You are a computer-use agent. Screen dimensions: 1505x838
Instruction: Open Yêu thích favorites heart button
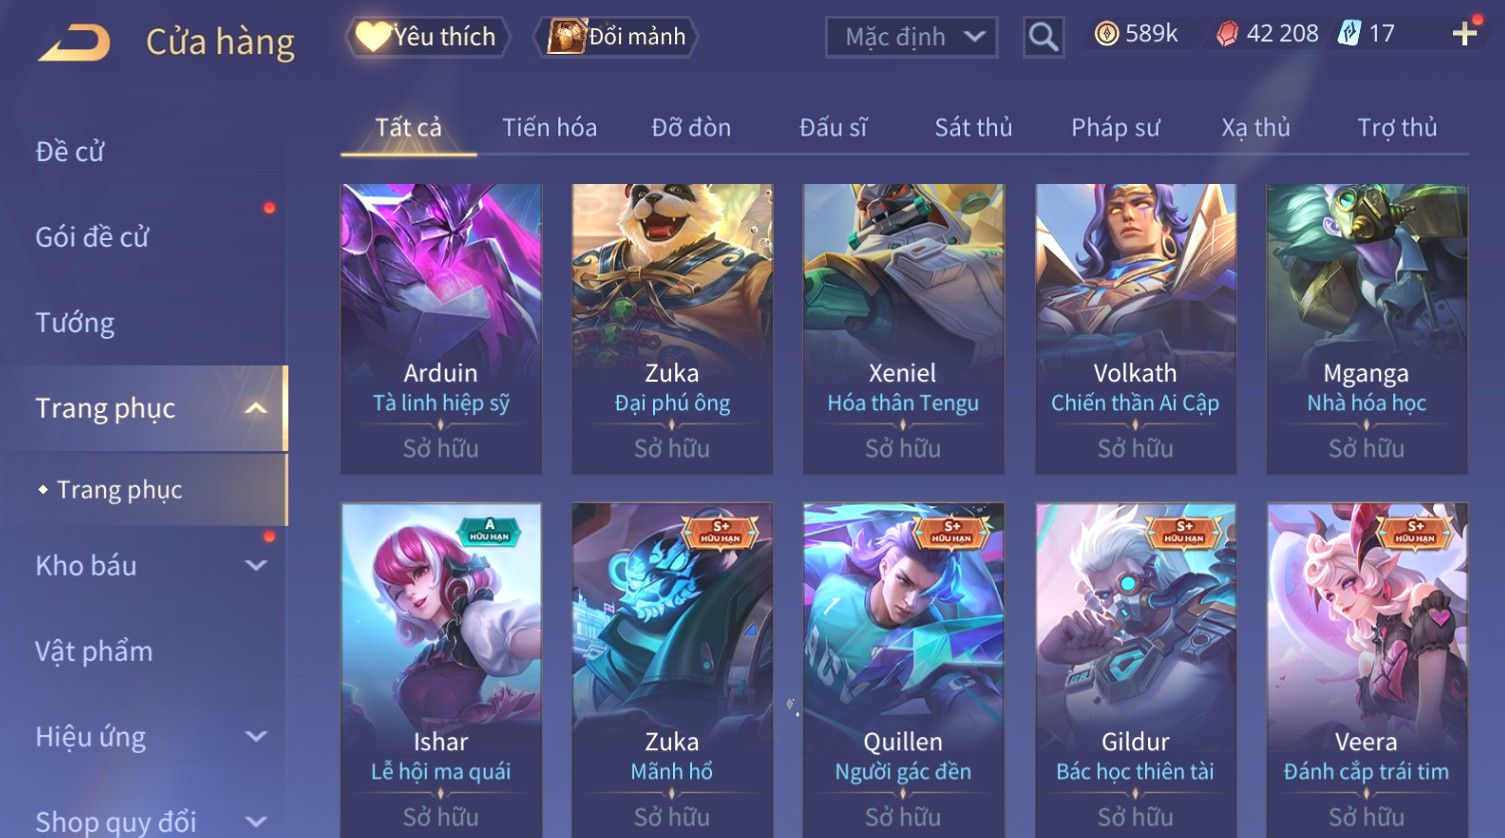point(428,37)
